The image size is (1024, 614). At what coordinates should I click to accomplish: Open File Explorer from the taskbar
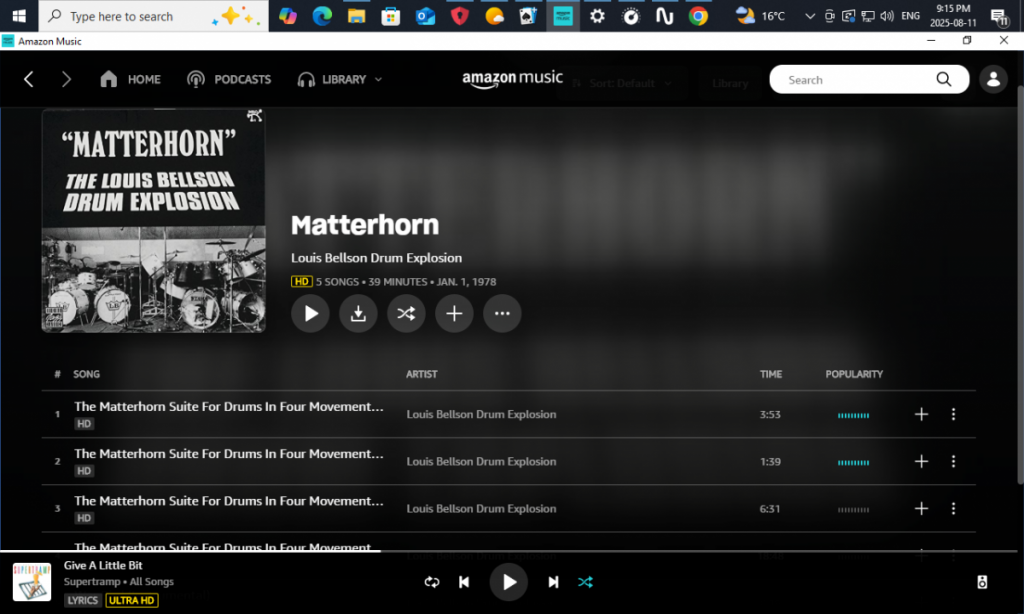coord(357,16)
